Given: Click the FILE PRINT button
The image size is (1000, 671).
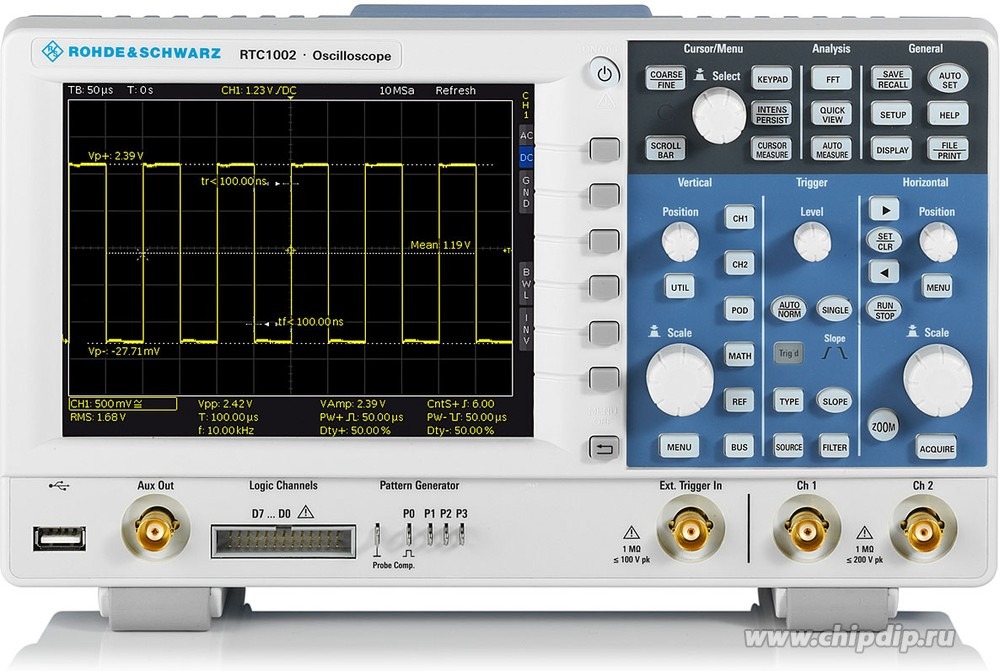Looking at the screenshot, I should [x=948, y=150].
